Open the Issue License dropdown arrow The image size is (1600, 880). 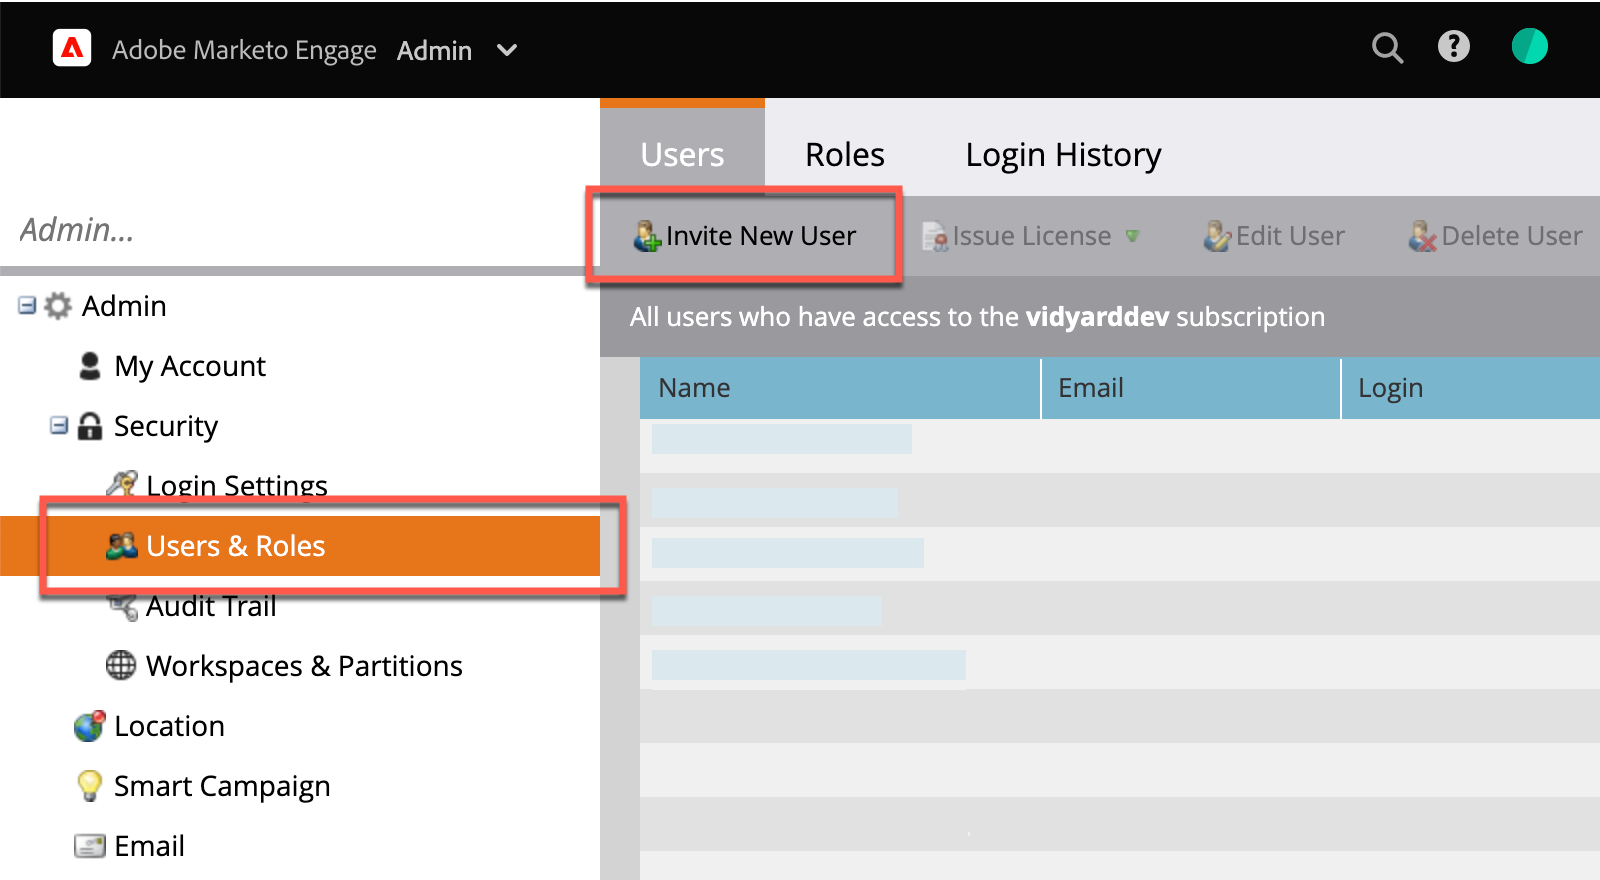[x=1132, y=236]
